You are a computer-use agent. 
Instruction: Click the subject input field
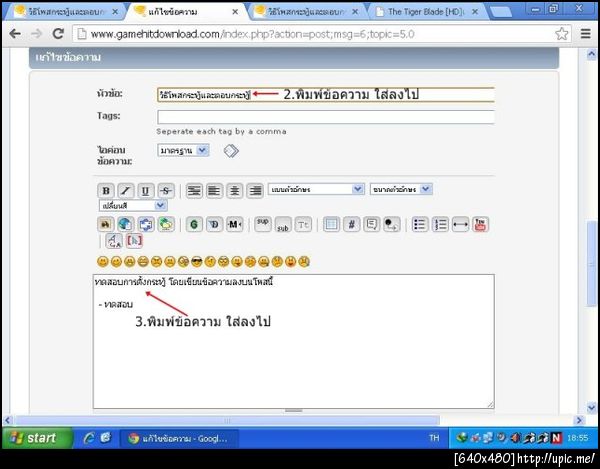click(x=326, y=94)
